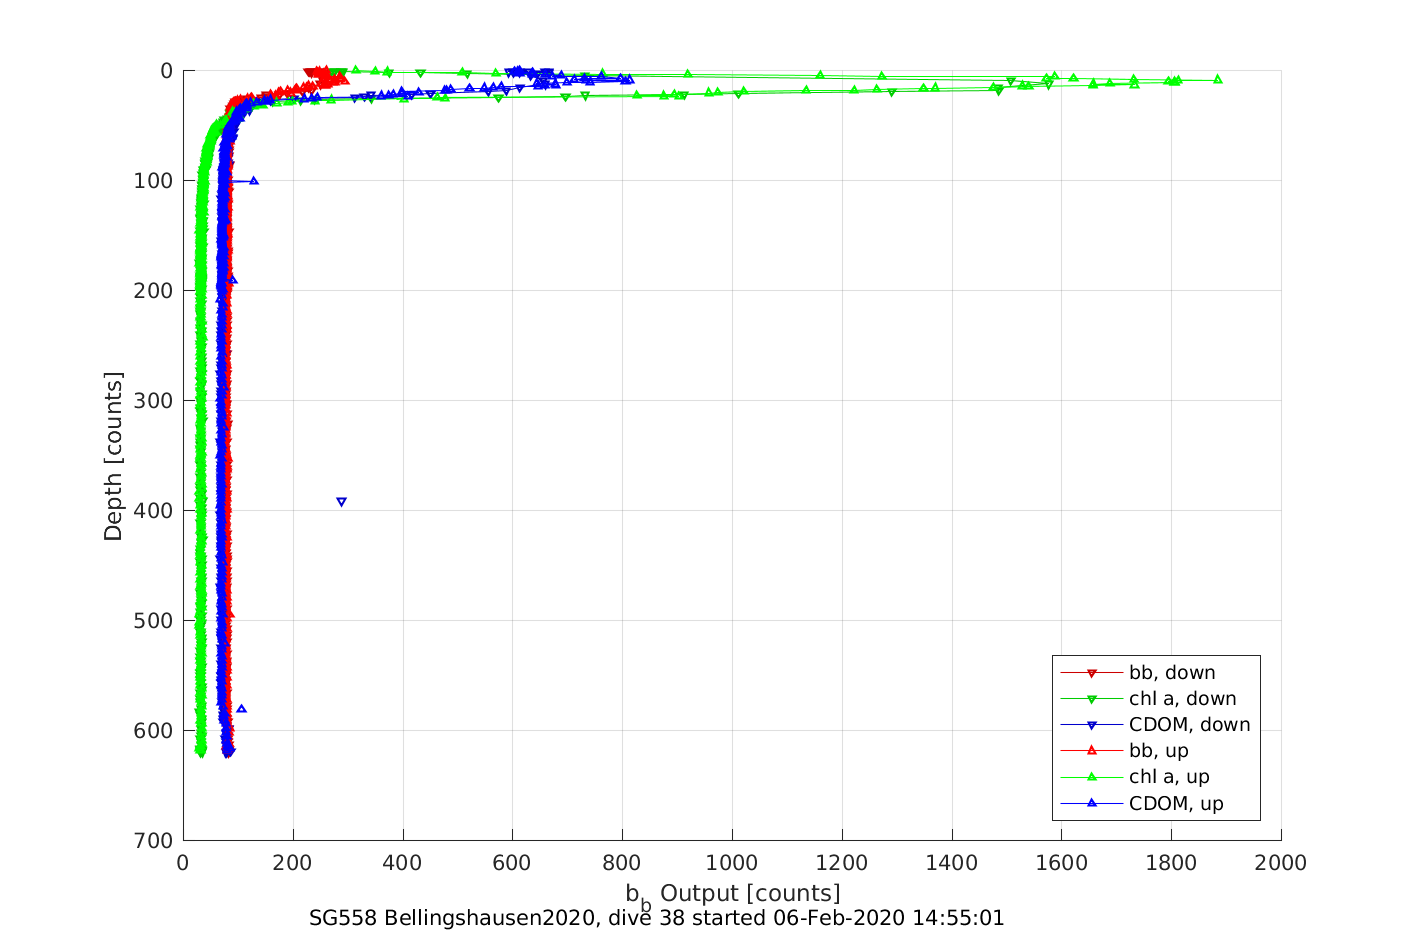Click the blue up-triangle outlier near depth 580
The height and width of the screenshot is (945, 1417).
(241, 708)
